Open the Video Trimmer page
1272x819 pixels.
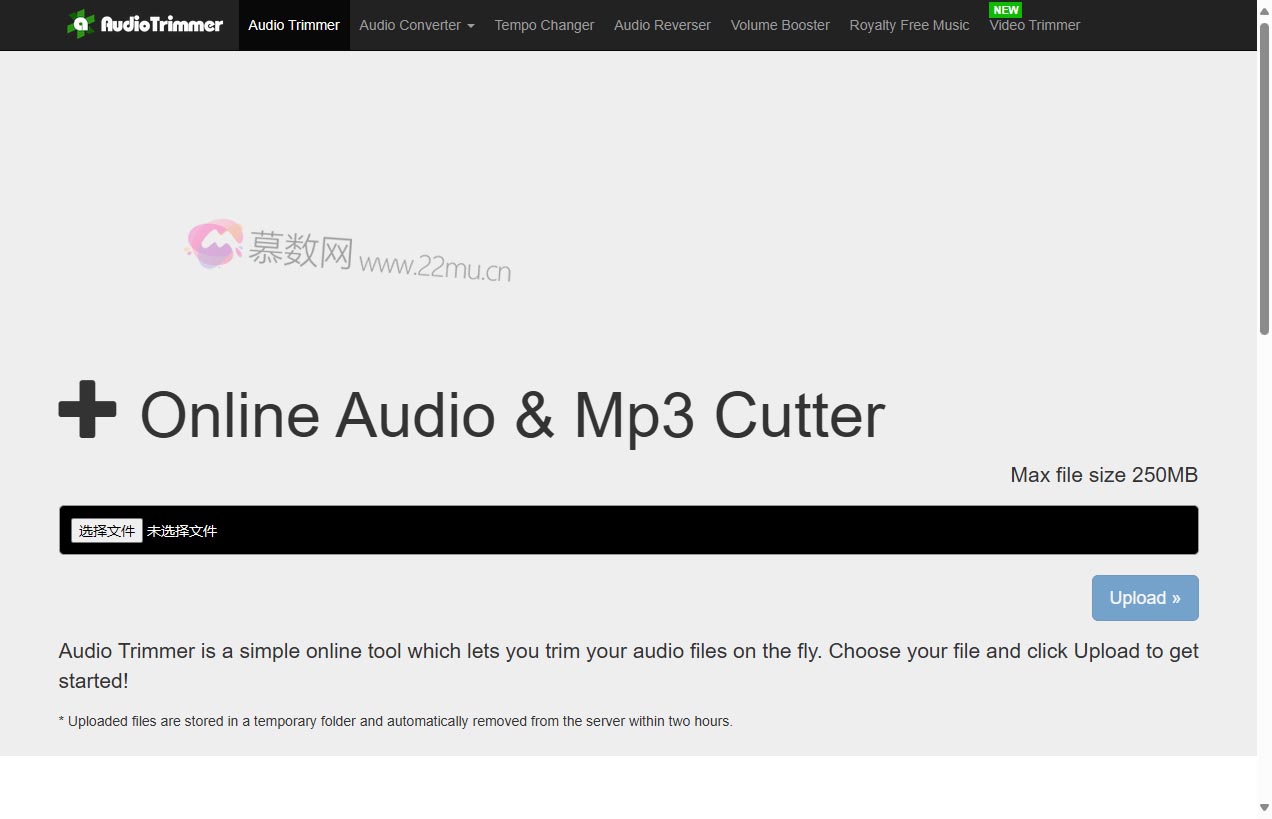coord(1034,25)
